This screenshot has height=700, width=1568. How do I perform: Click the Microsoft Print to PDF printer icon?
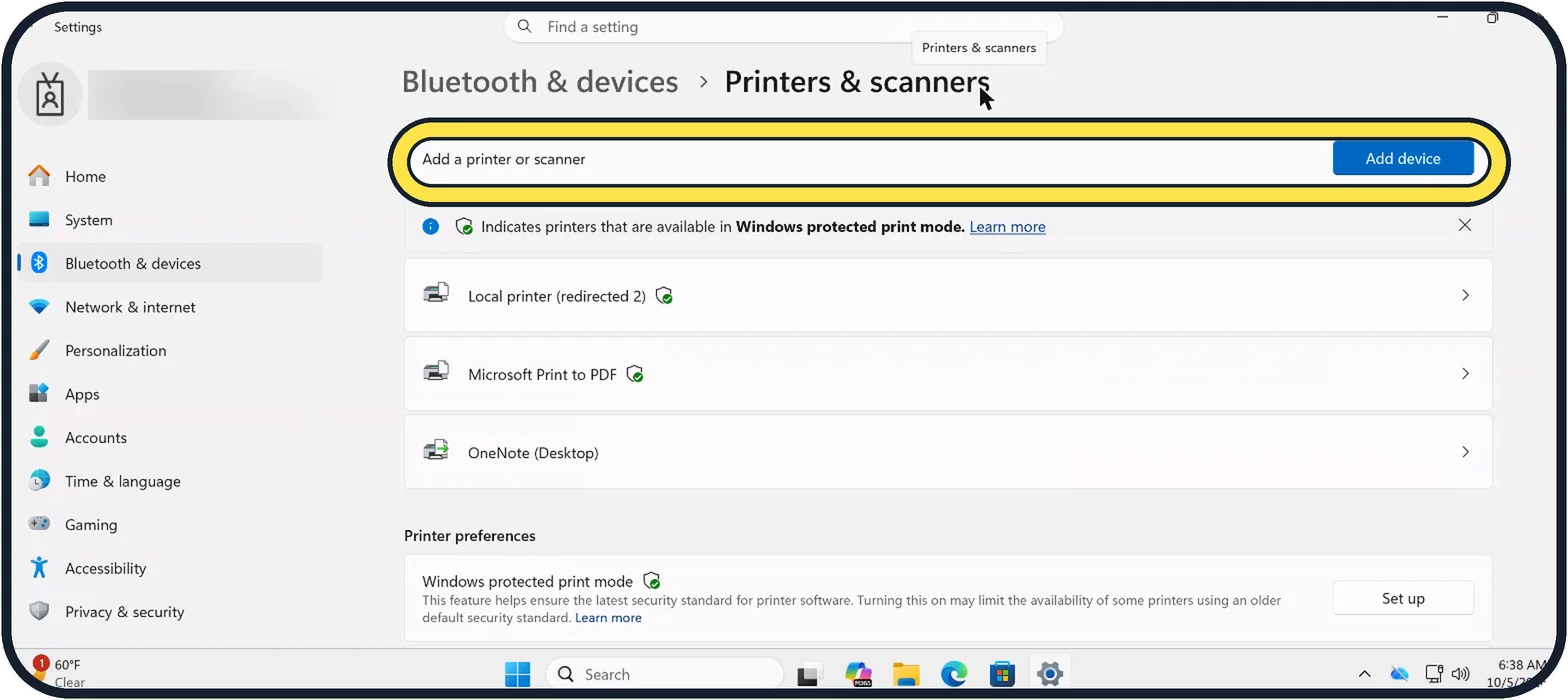coord(436,373)
